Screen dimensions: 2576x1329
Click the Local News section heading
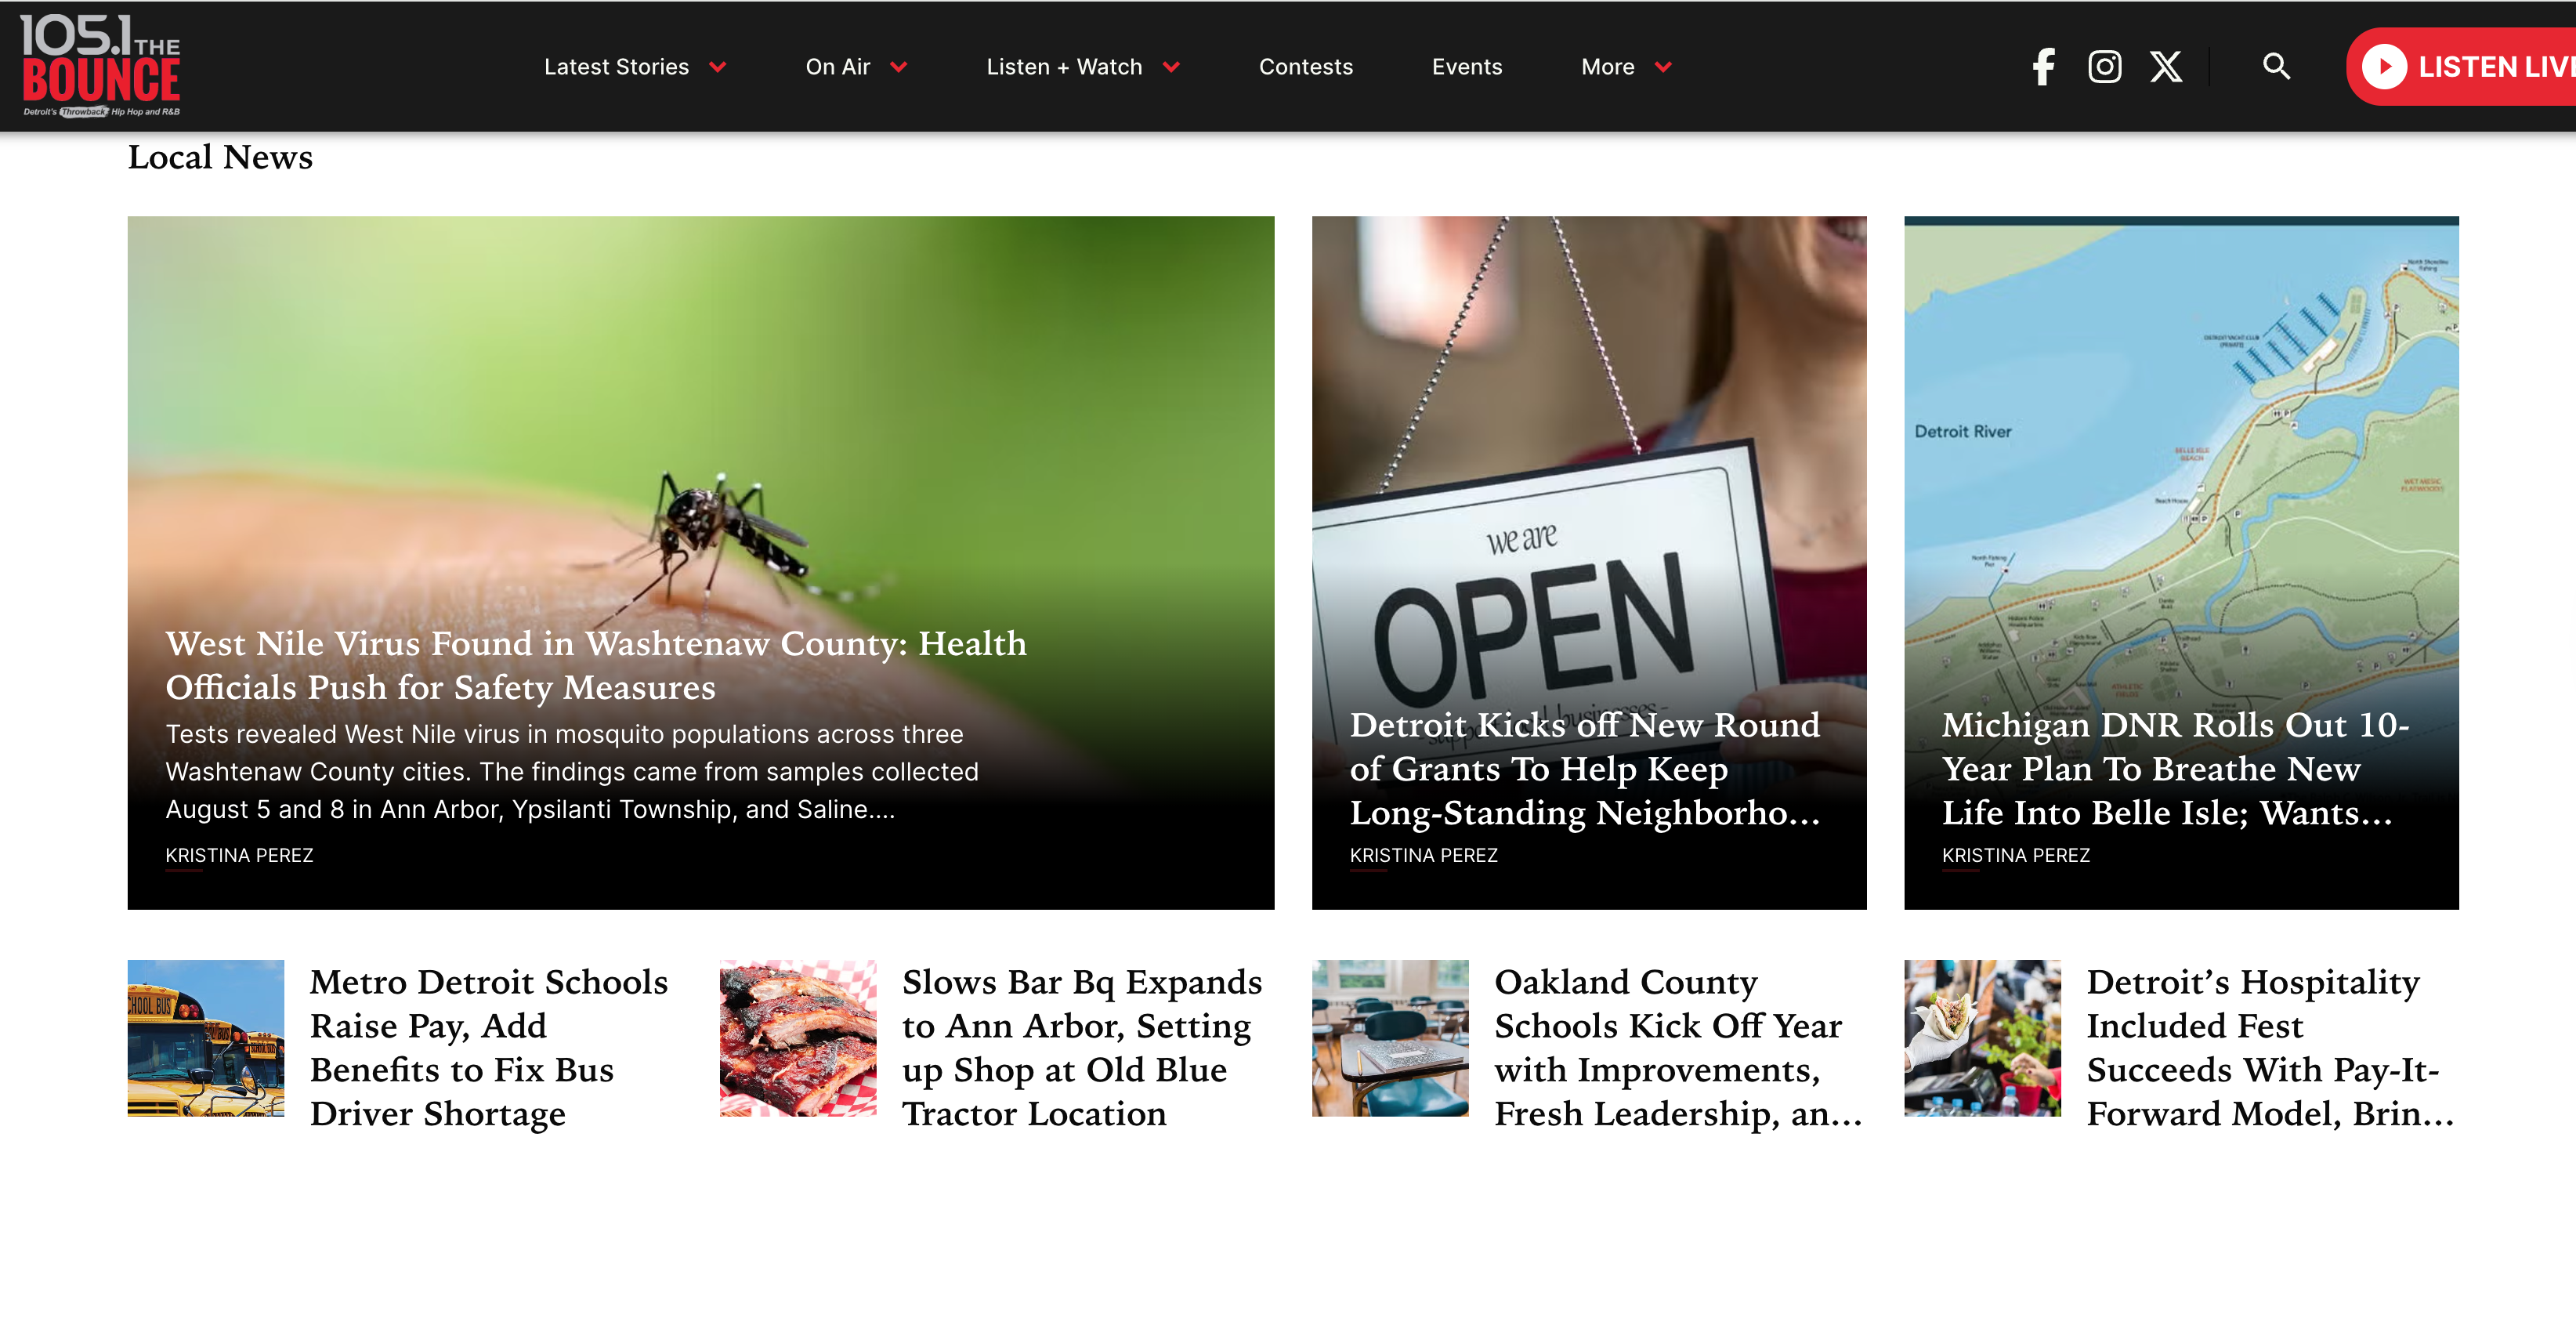tap(220, 157)
